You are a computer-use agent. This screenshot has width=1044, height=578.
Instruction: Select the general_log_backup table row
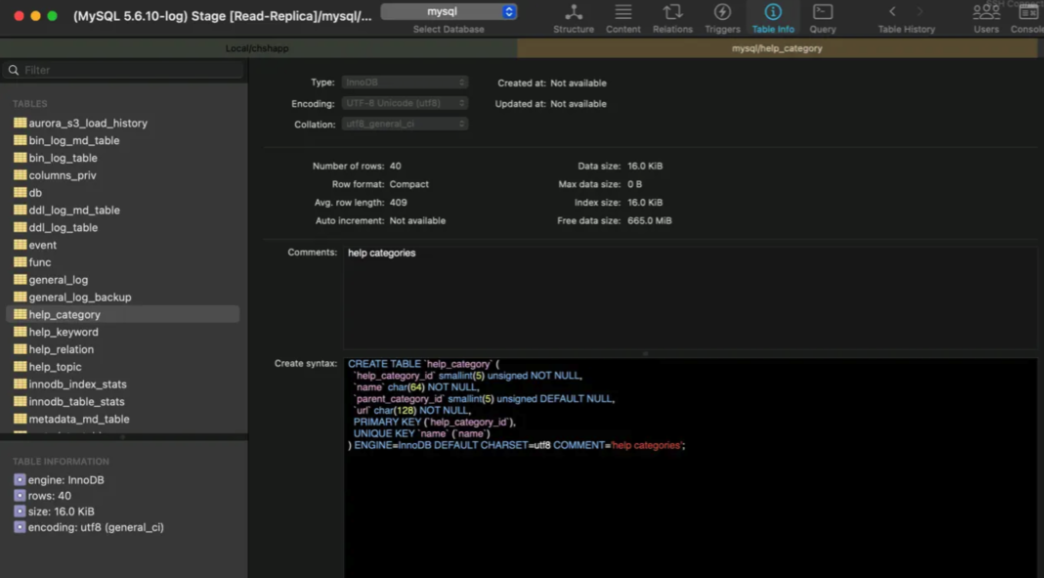coord(123,297)
